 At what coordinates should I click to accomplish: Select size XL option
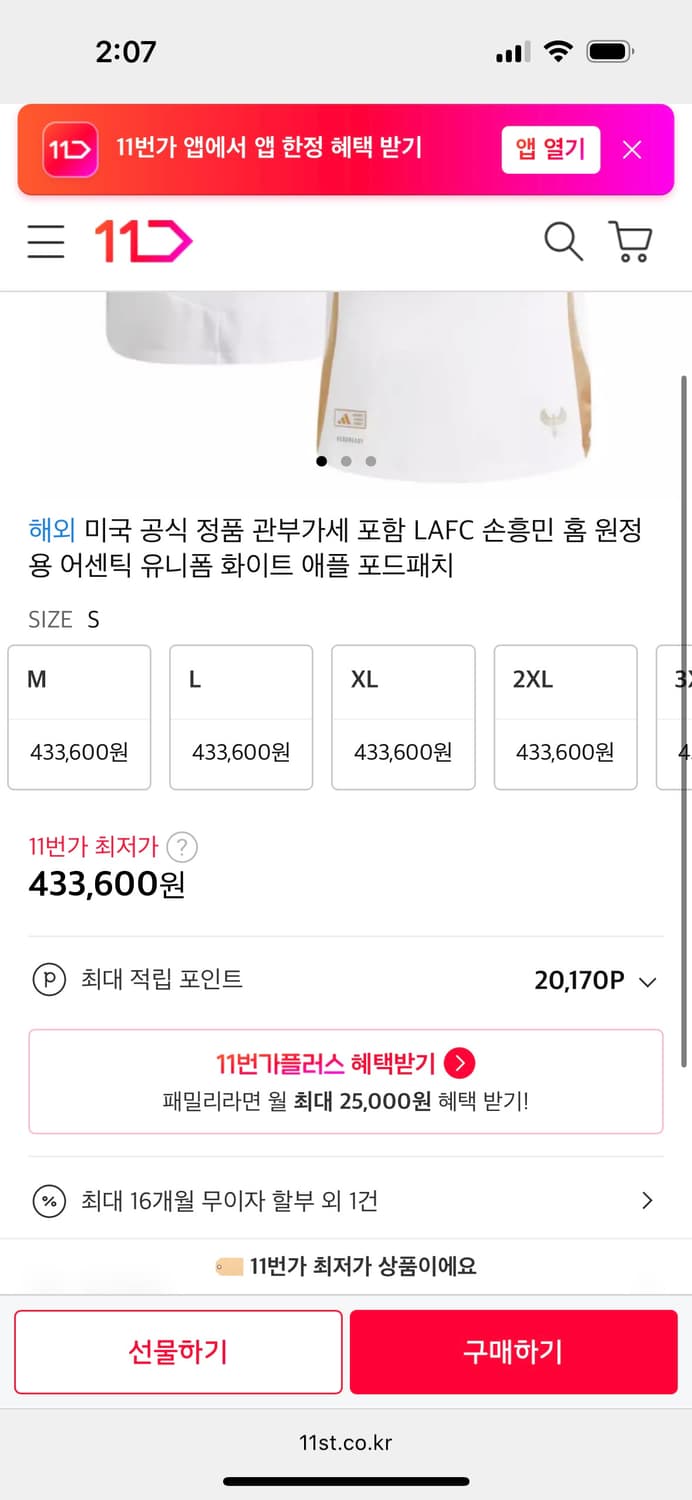pos(403,717)
